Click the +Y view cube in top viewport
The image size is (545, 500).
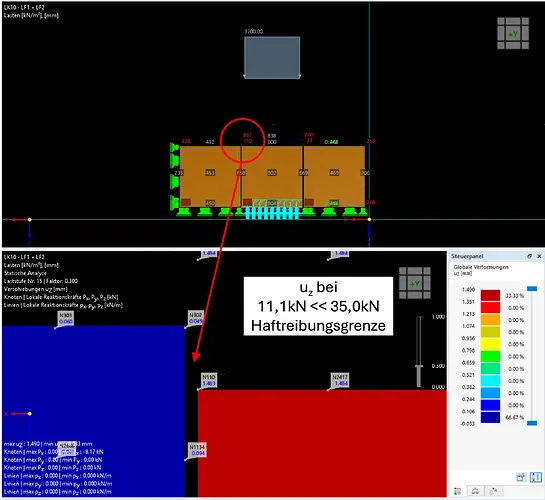click(513, 33)
